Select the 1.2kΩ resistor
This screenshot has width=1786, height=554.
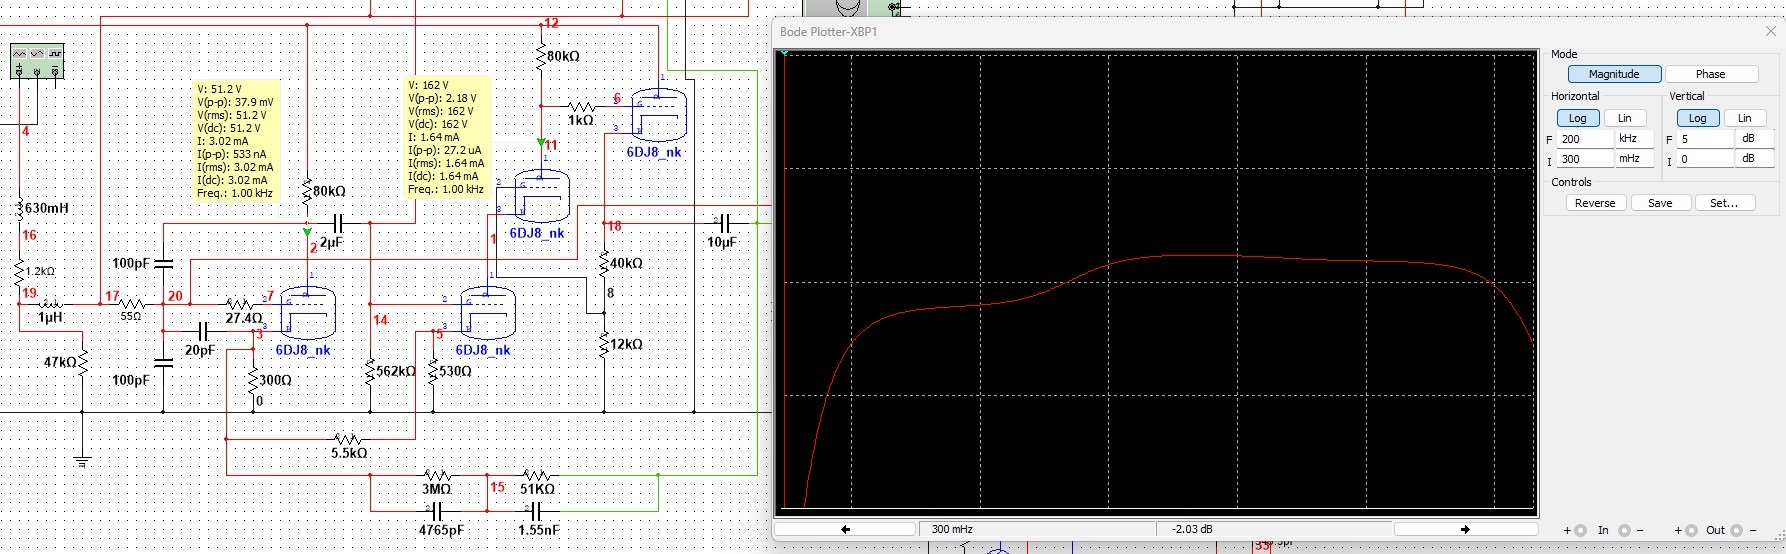(x=20, y=271)
